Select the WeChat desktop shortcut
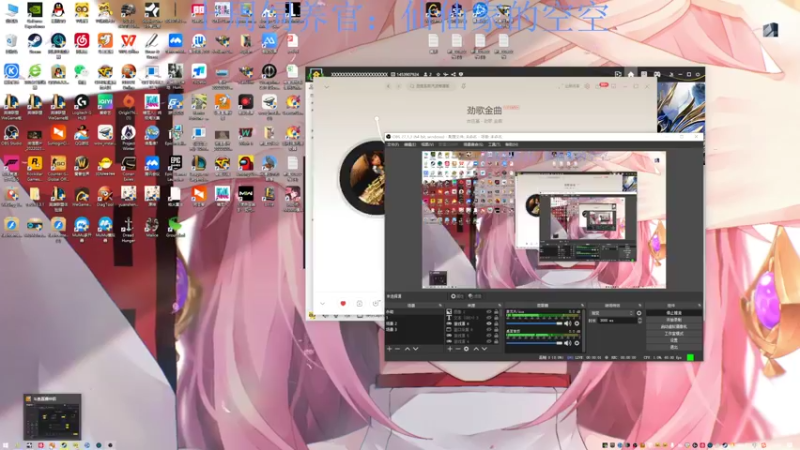The height and width of the screenshot is (450, 800). coord(82,71)
